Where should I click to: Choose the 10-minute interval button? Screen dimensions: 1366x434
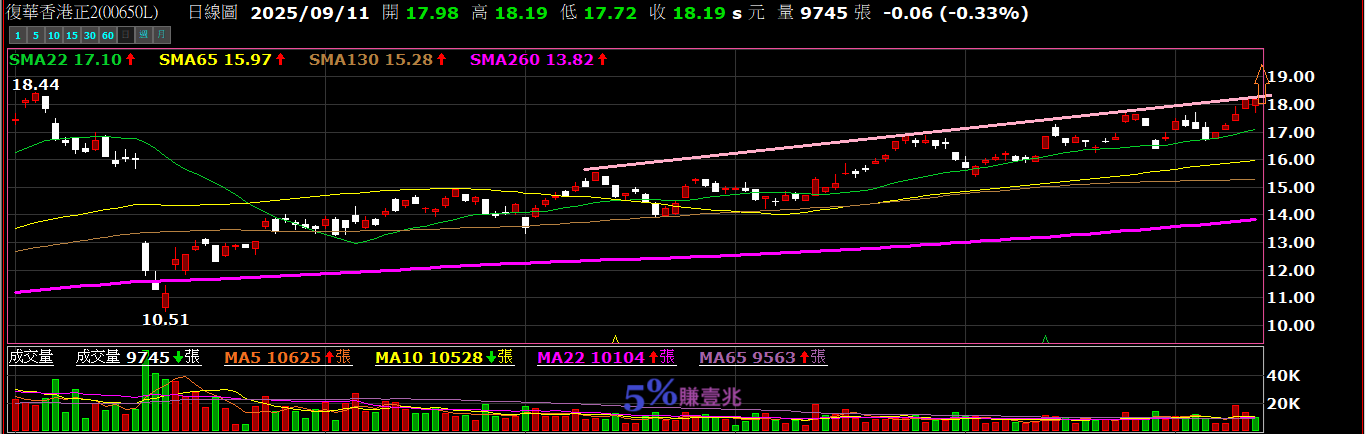[x=52, y=35]
